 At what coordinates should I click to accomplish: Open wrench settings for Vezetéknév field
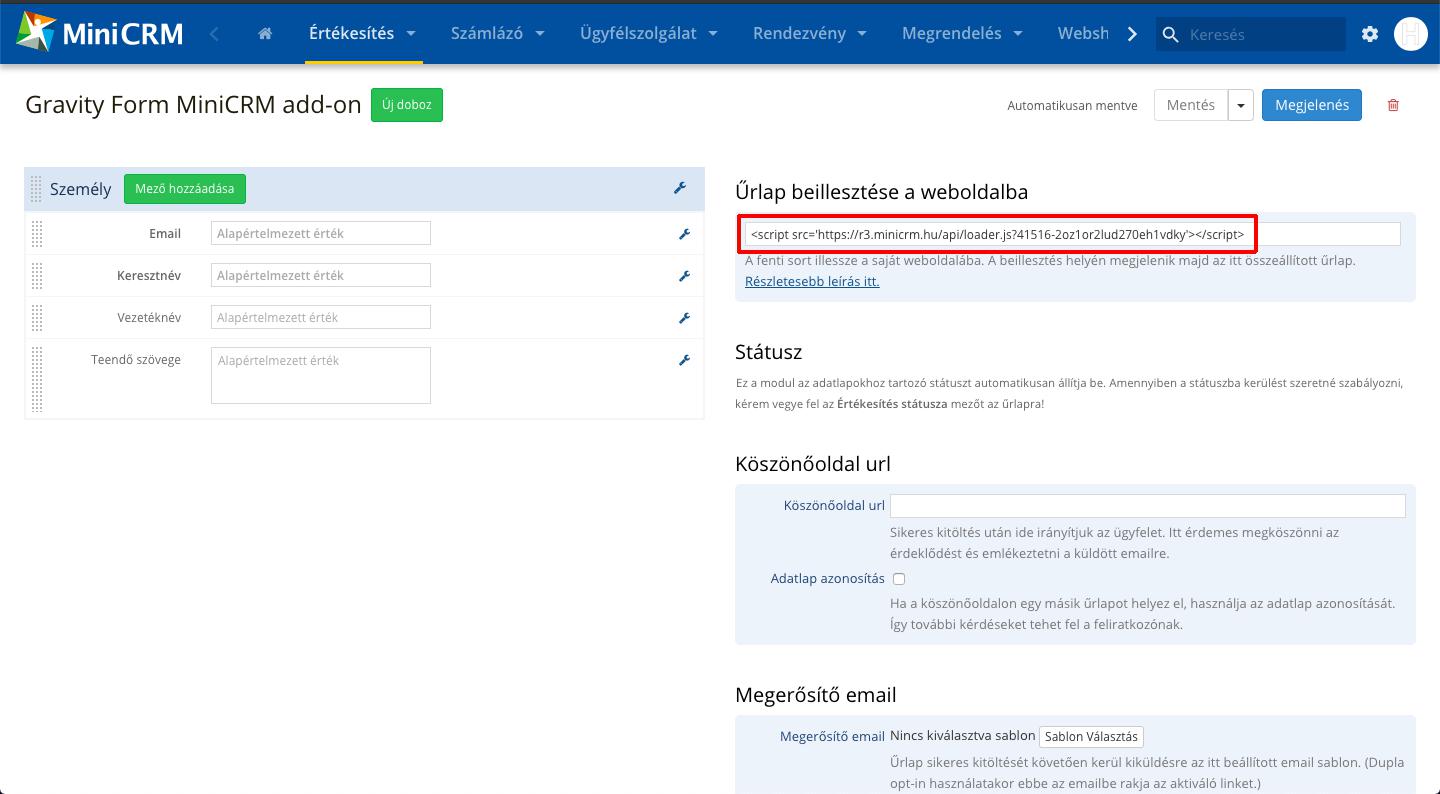click(685, 318)
